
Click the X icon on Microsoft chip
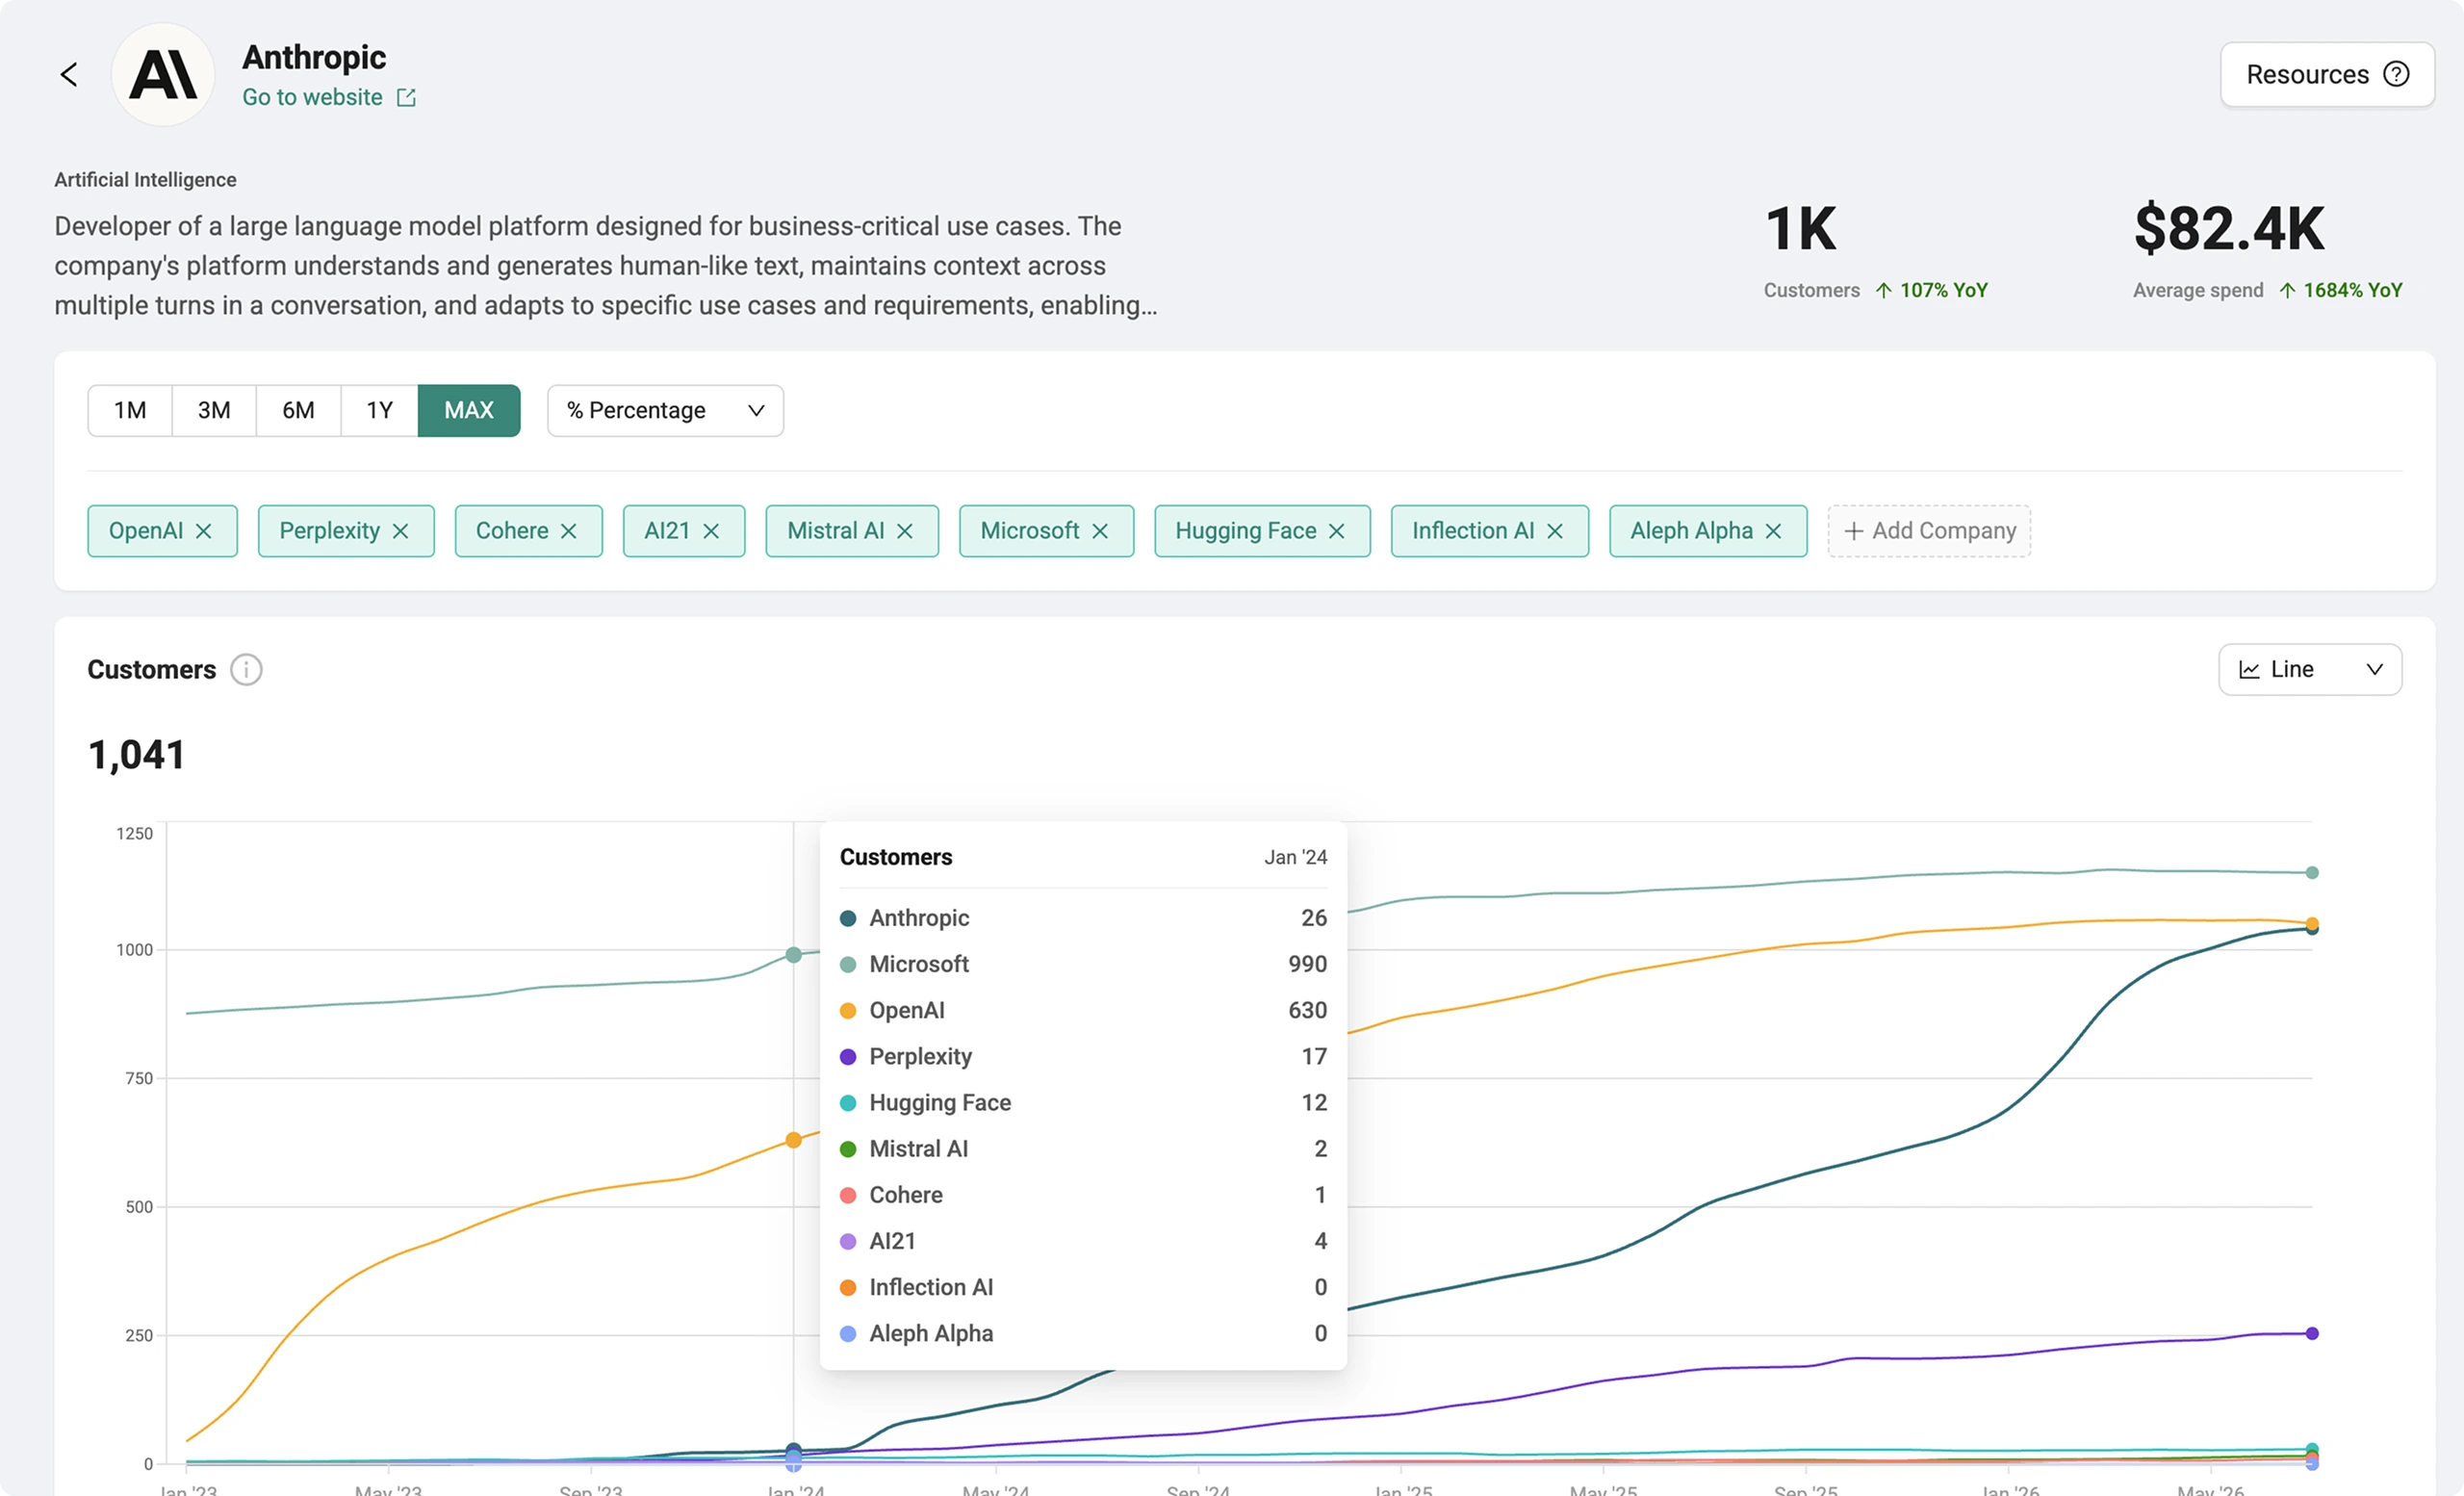tap(1100, 531)
